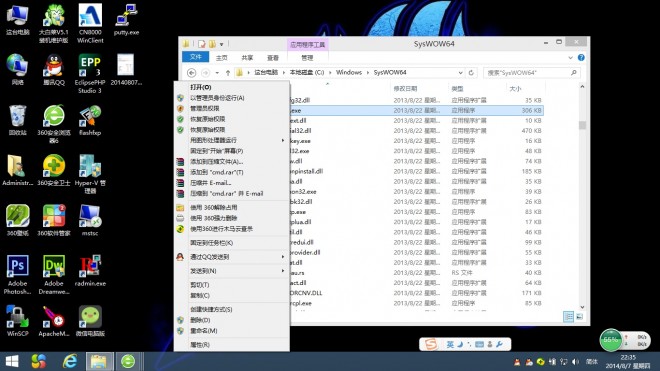The image size is (660, 371).
Task: Click the refresh button beside address bar
Action: 471,72
